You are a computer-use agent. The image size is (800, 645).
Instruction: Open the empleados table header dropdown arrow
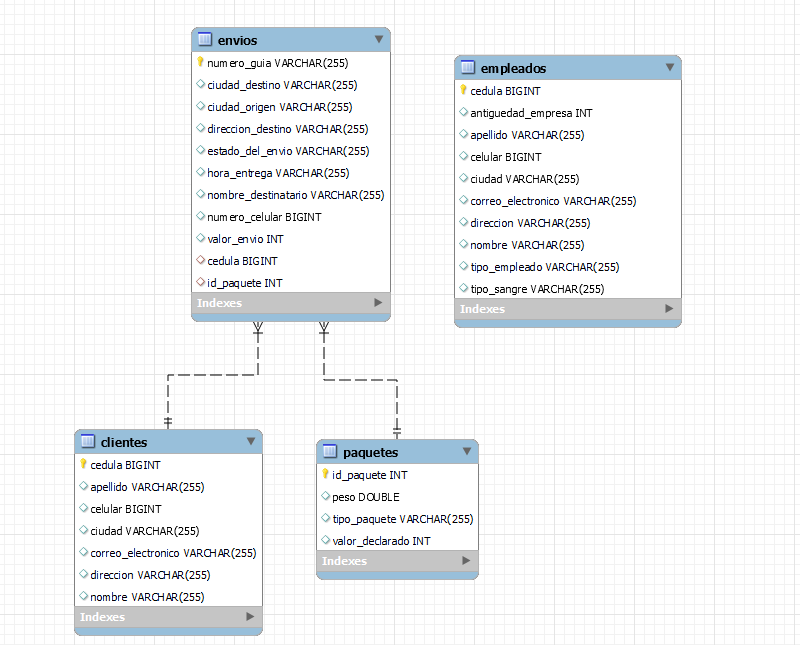point(669,68)
